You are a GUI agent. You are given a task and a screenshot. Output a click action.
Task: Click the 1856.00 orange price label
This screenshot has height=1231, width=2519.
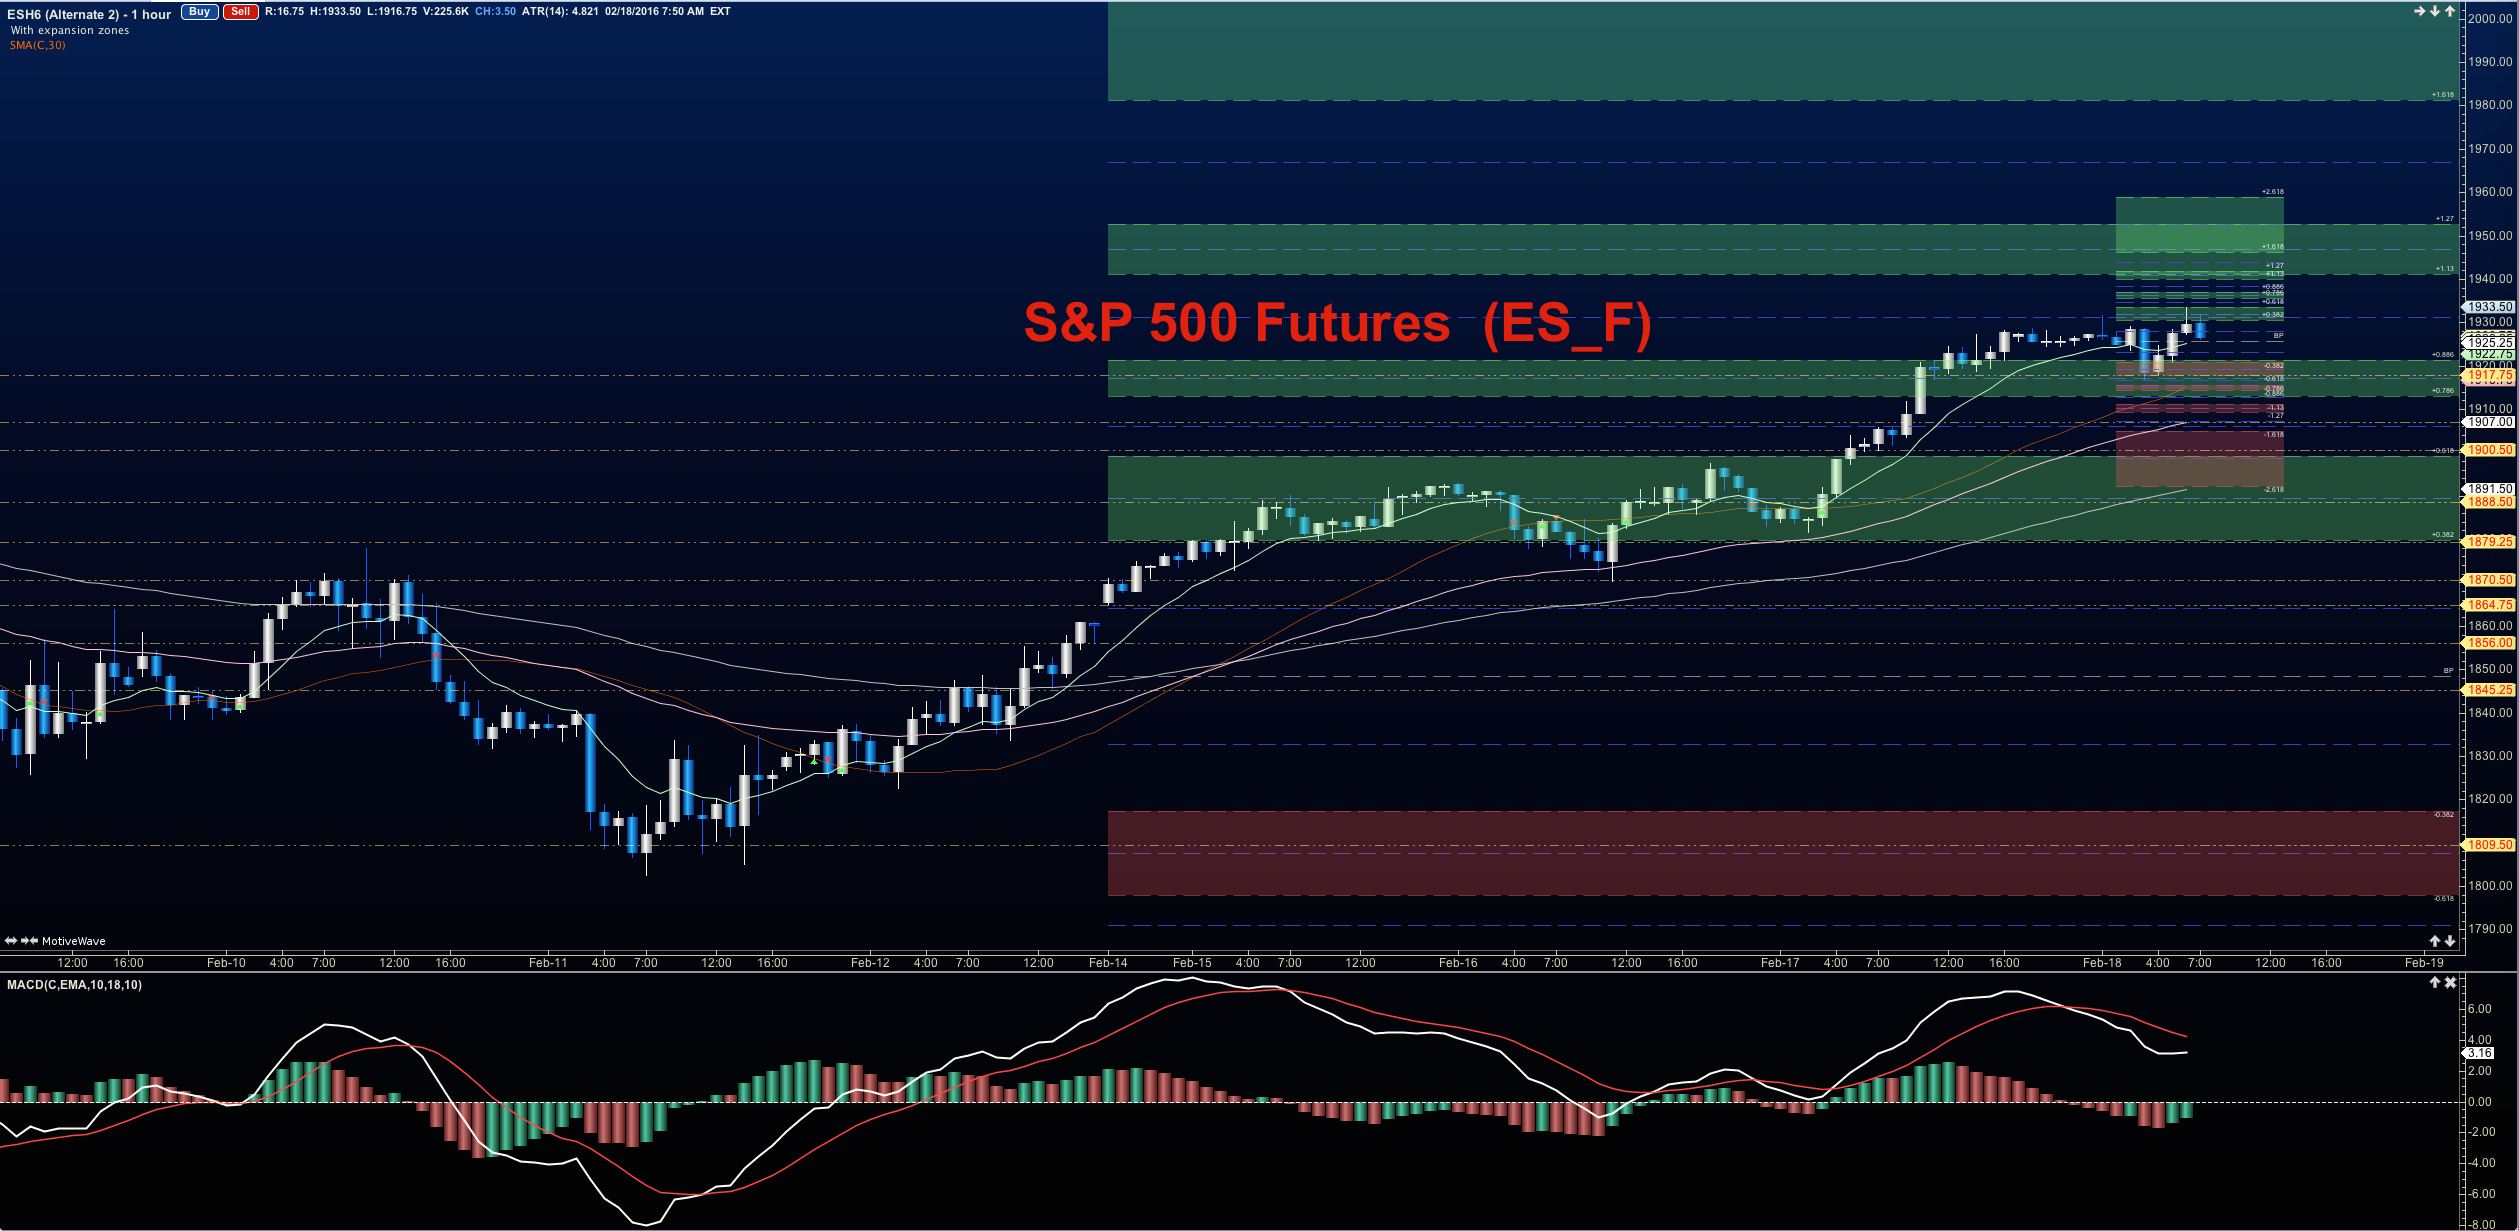coord(2489,643)
